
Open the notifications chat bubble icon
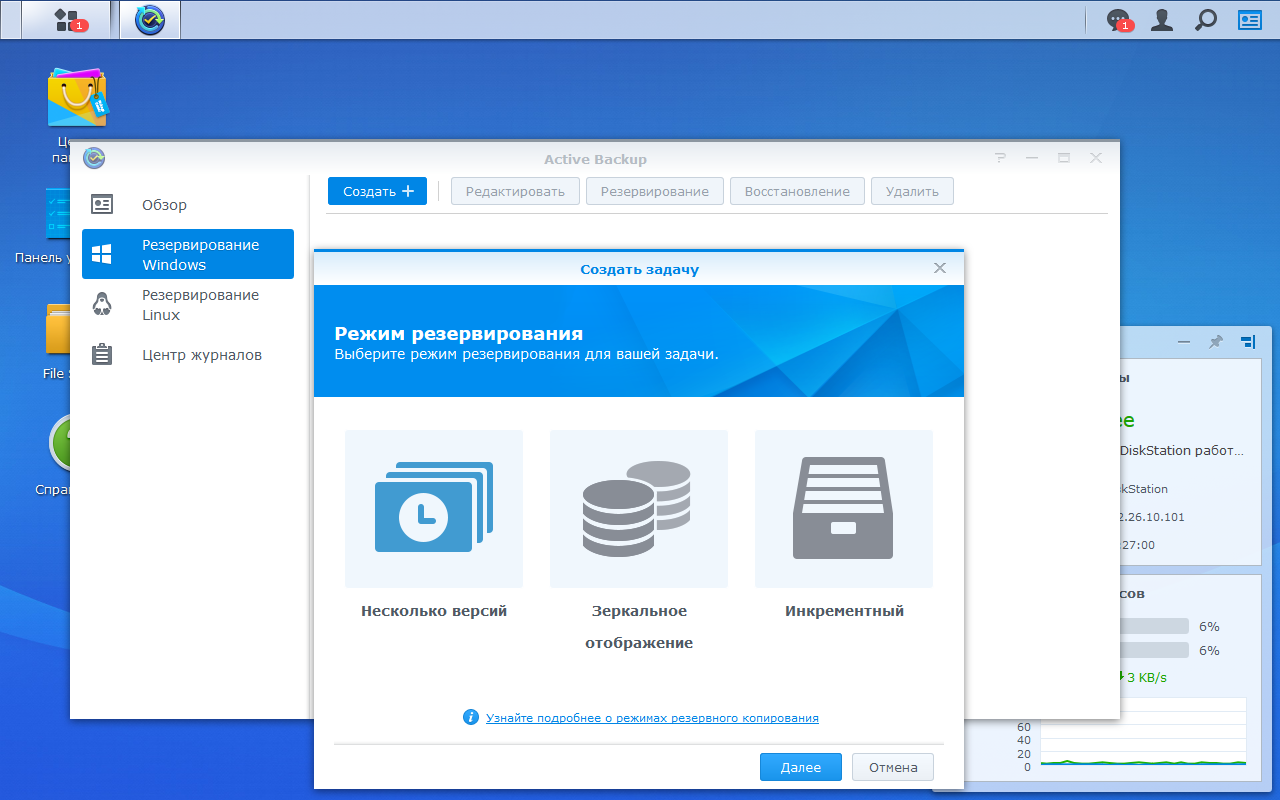coord(1118,20)
